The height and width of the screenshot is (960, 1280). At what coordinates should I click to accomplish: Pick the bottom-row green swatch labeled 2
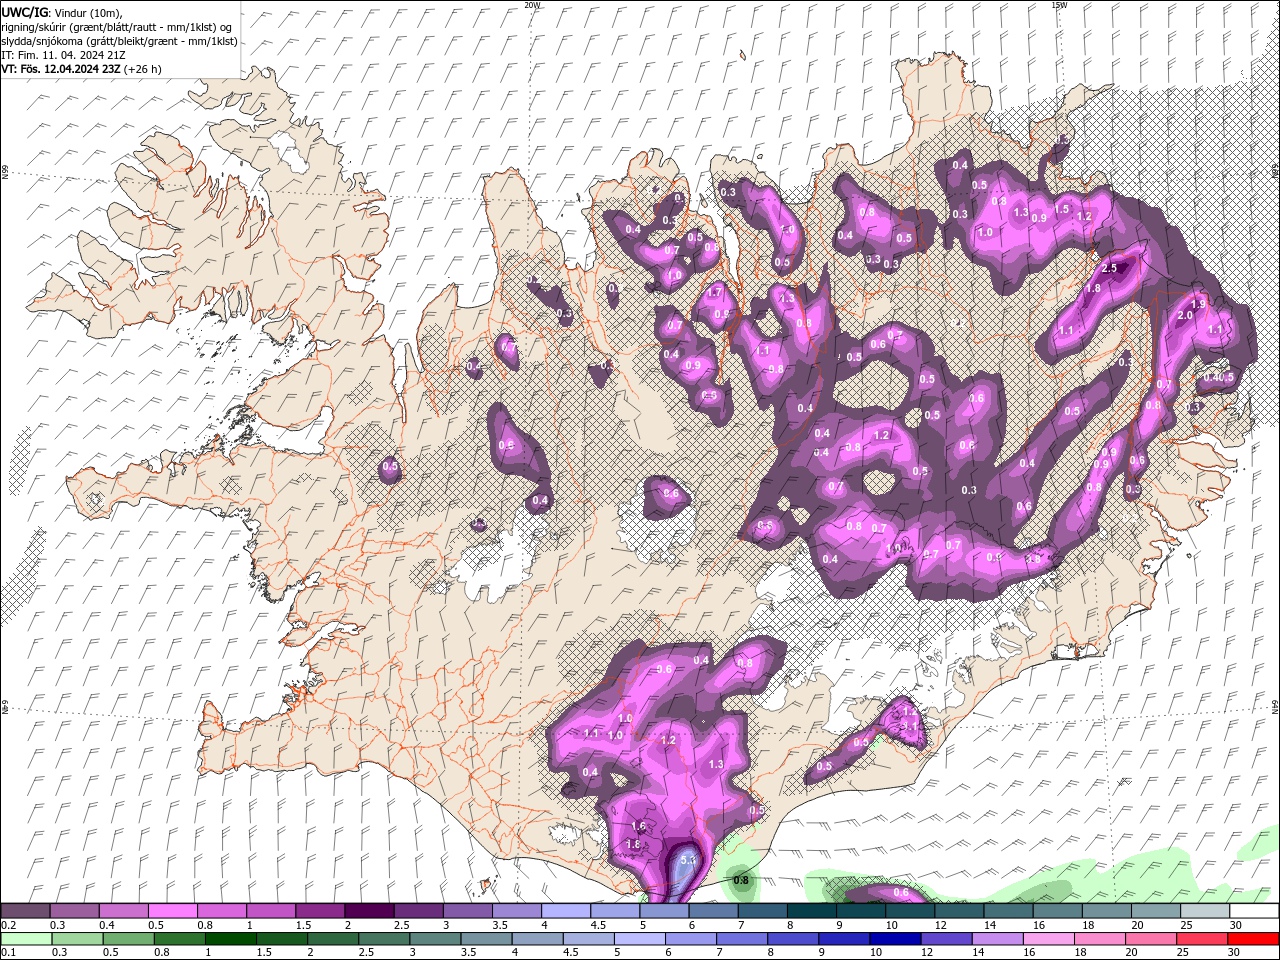(x=332, y=939)
